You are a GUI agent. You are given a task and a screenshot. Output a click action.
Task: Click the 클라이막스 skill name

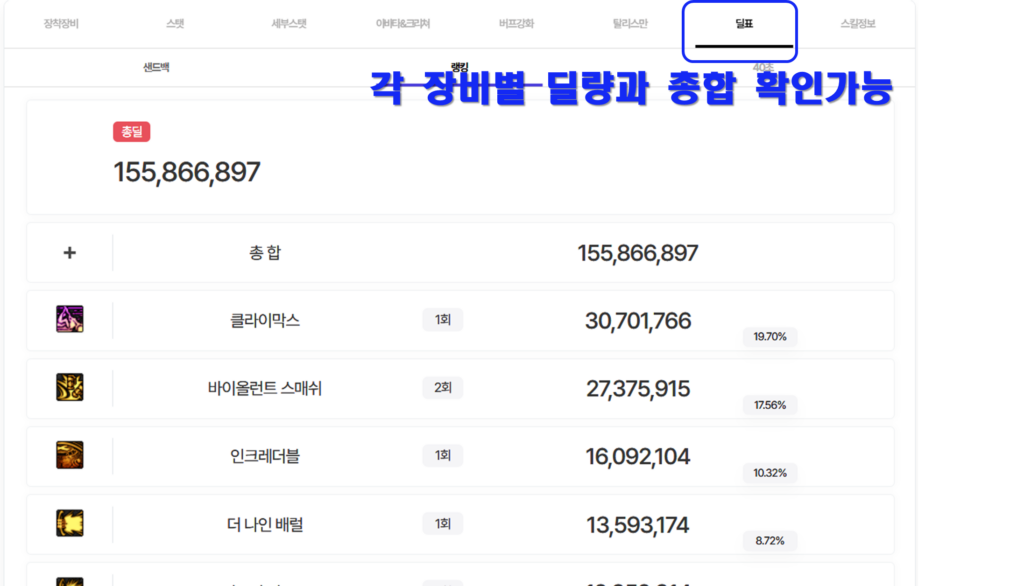[264, 321]
